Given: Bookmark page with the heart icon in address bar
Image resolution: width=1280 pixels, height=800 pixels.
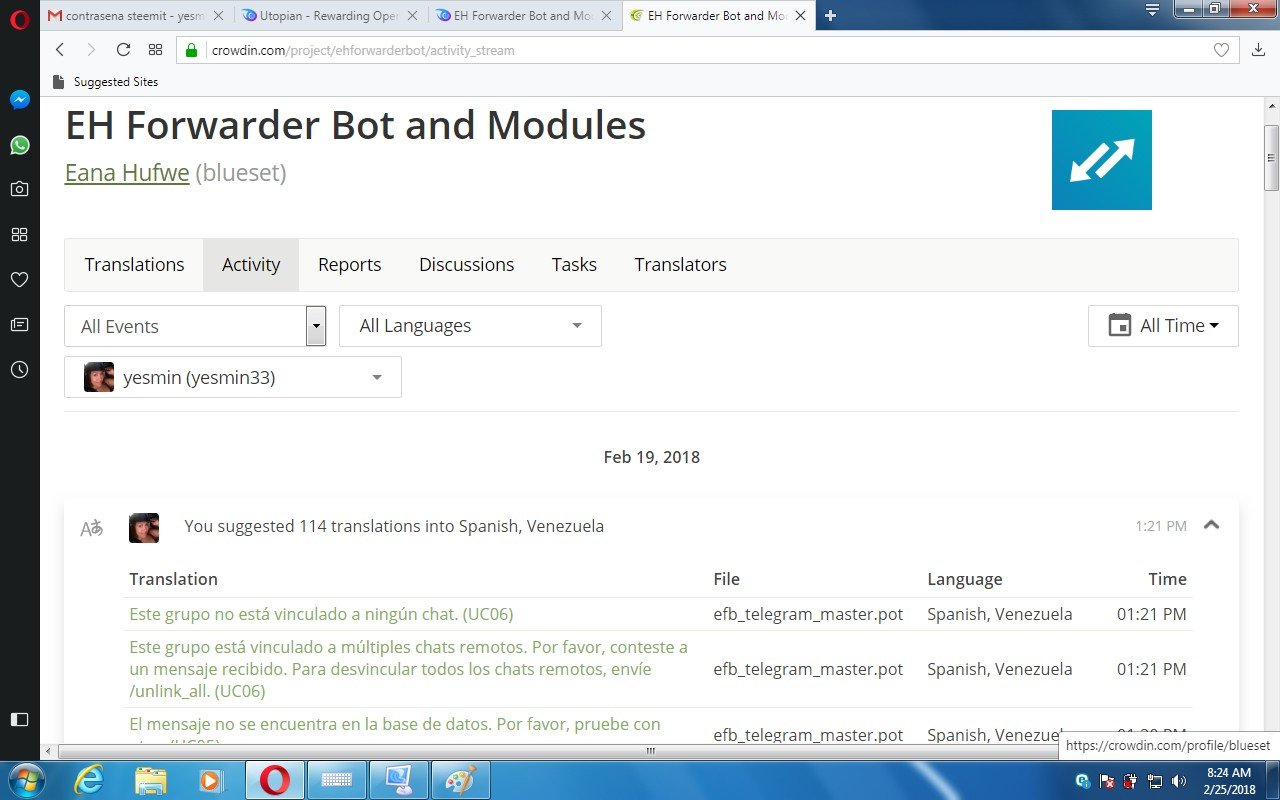Looking at the screenshot, I should 1221,50.
